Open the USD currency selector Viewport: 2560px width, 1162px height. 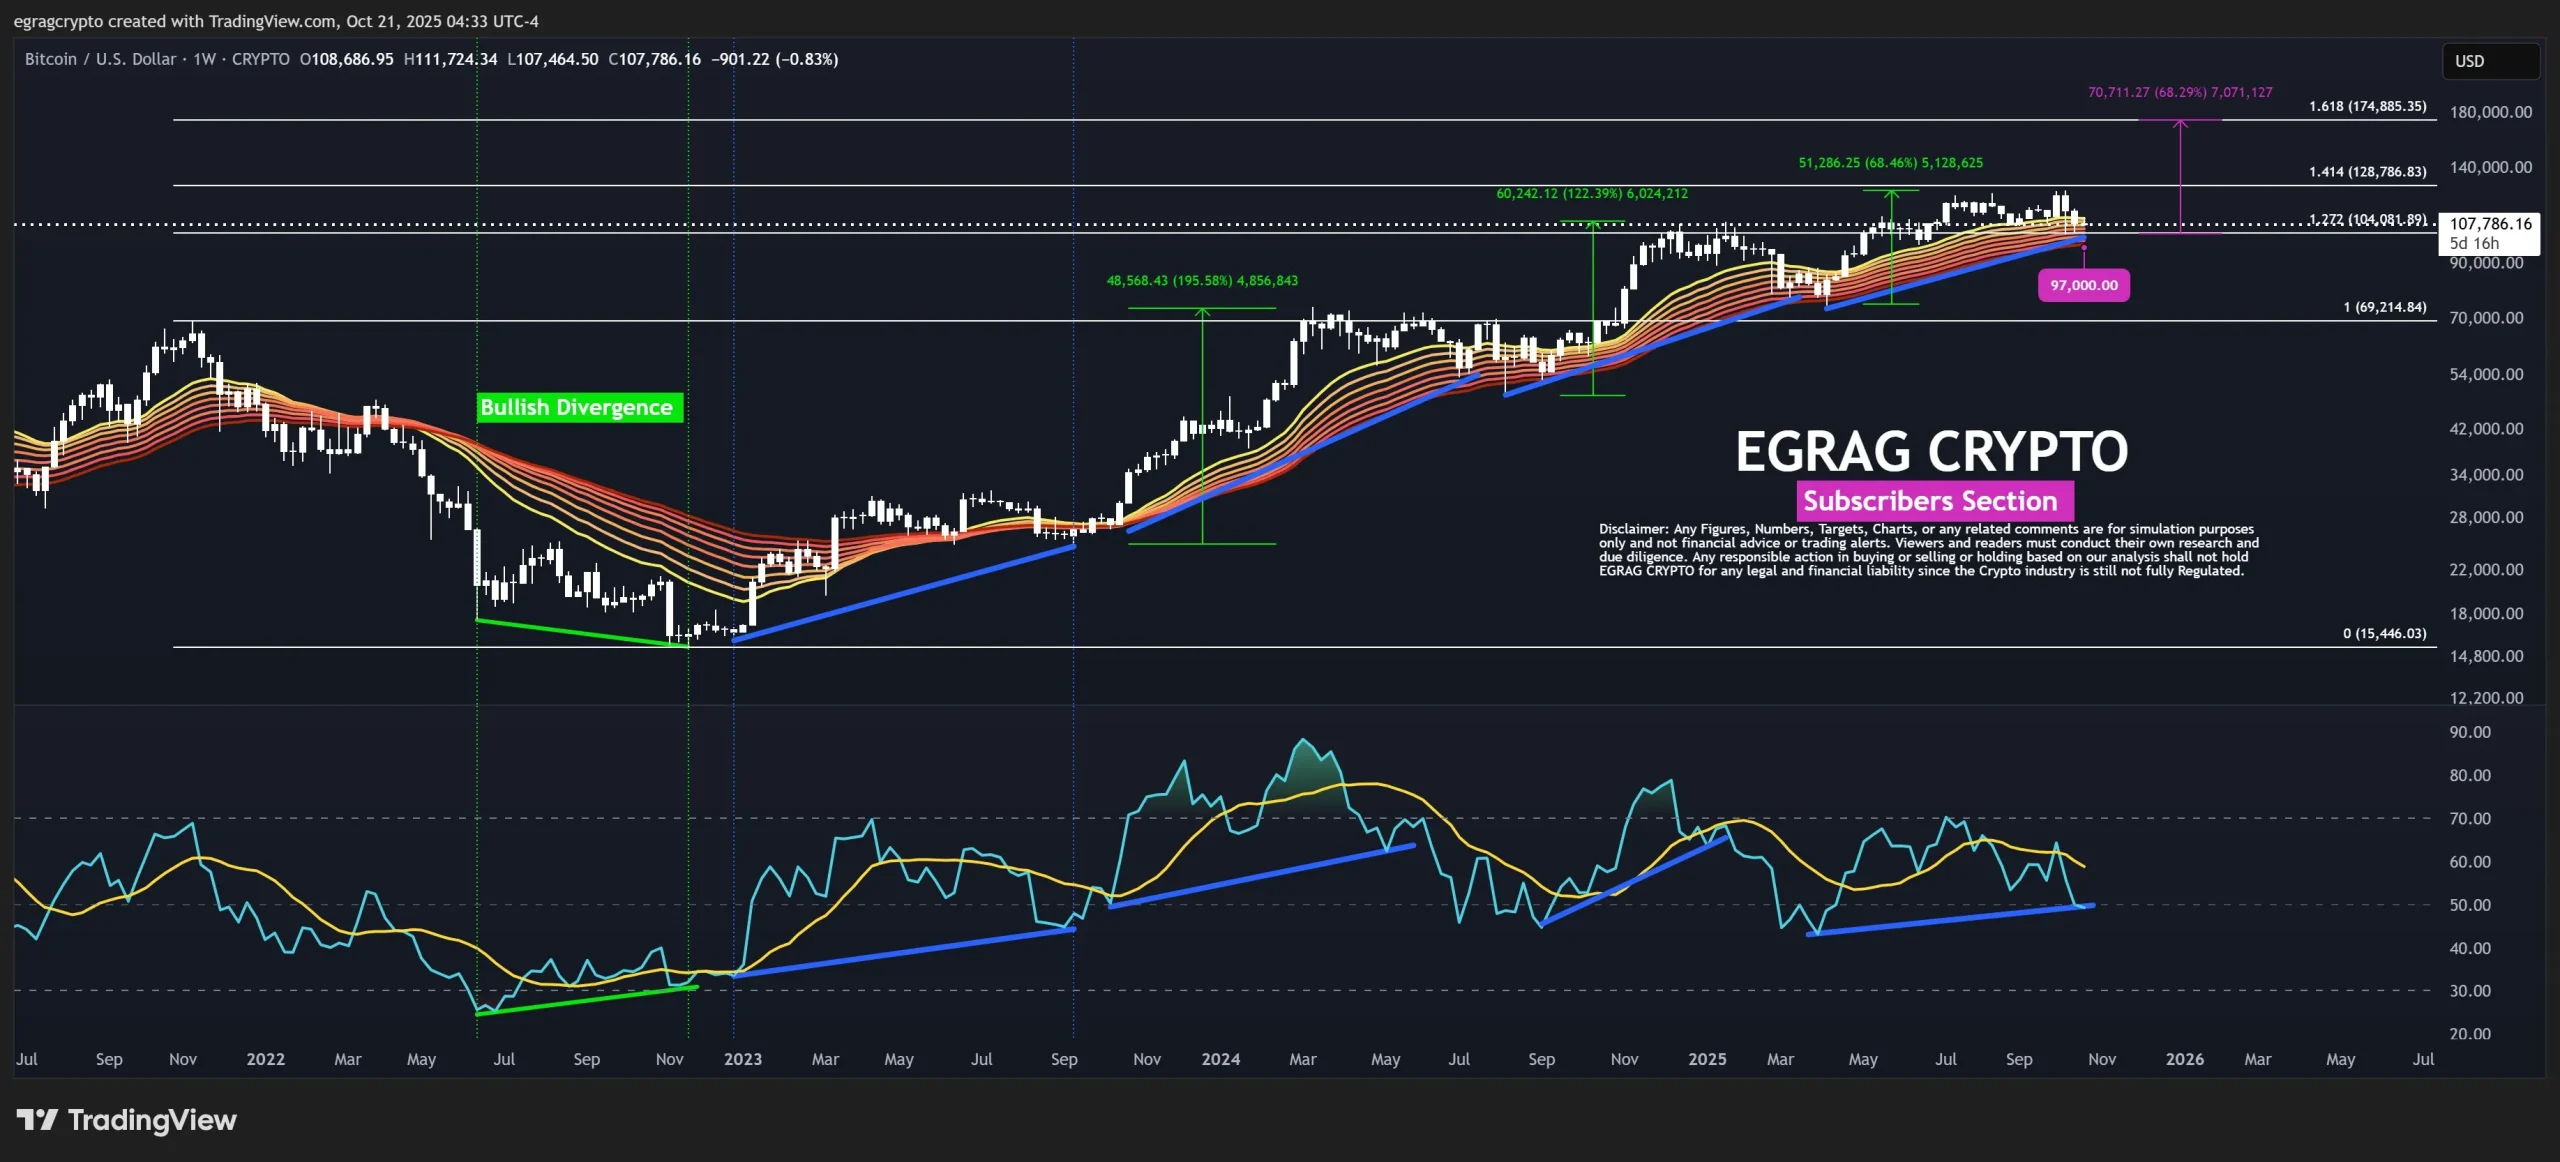2488,61
